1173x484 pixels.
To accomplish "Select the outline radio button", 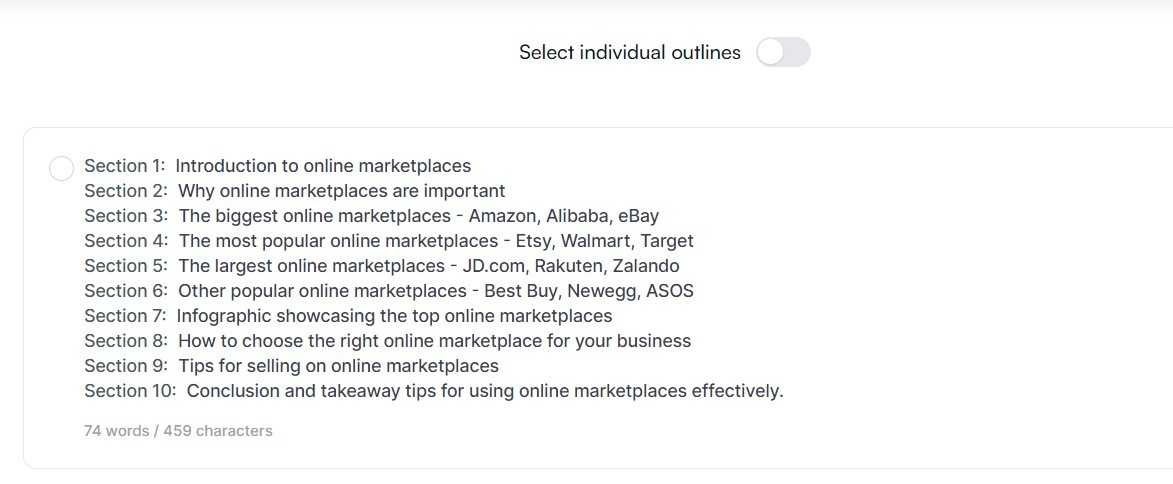I will 61,168.
